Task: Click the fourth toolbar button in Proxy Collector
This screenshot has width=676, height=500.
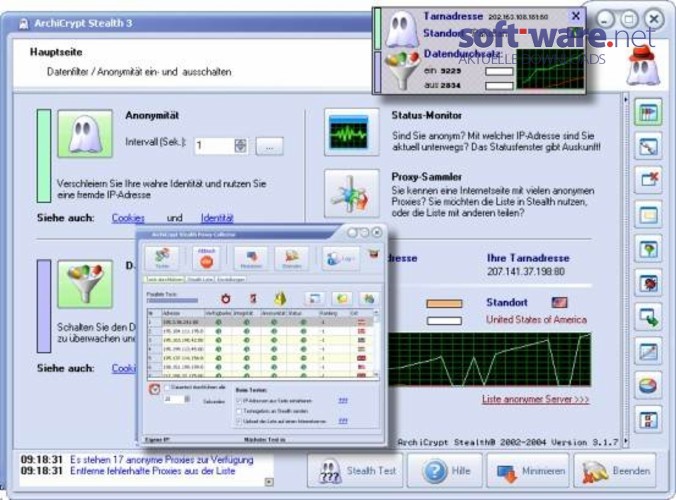Action: 291,258
